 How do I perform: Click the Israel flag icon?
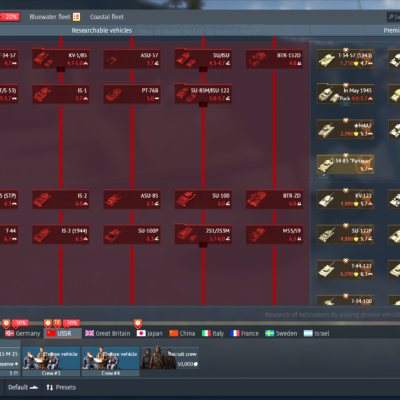point(308,333)
